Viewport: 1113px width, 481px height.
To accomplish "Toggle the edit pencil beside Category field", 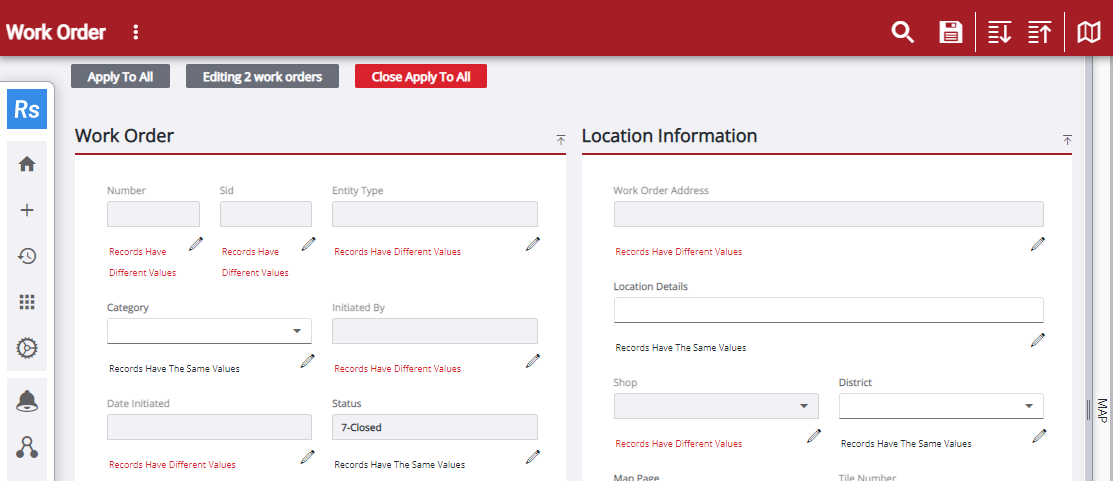I will pos(308,361).
